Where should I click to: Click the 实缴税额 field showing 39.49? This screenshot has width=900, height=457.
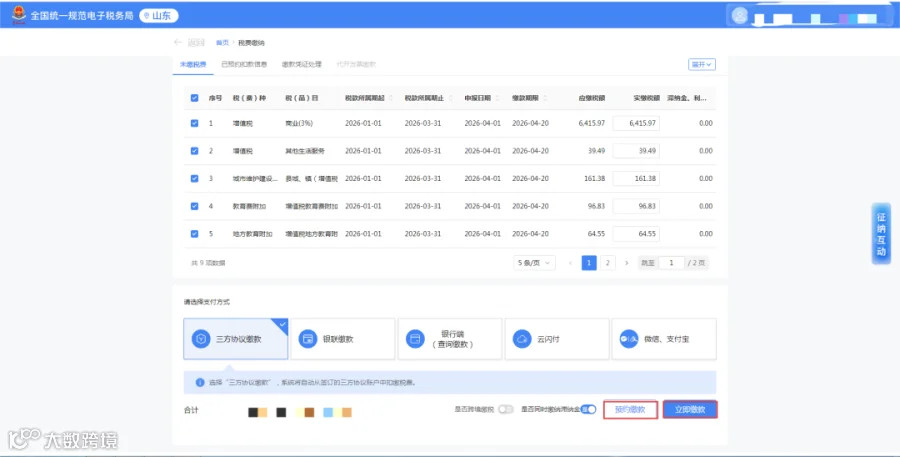[636, 151]
